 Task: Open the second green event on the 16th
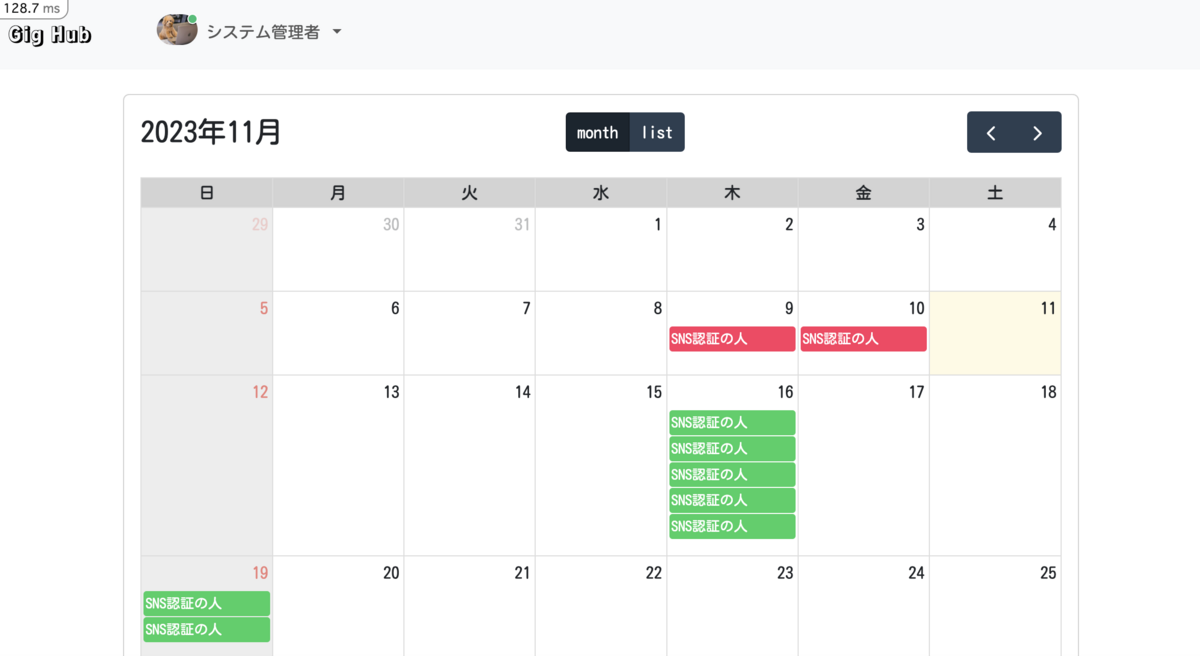(x=732, y=449)
